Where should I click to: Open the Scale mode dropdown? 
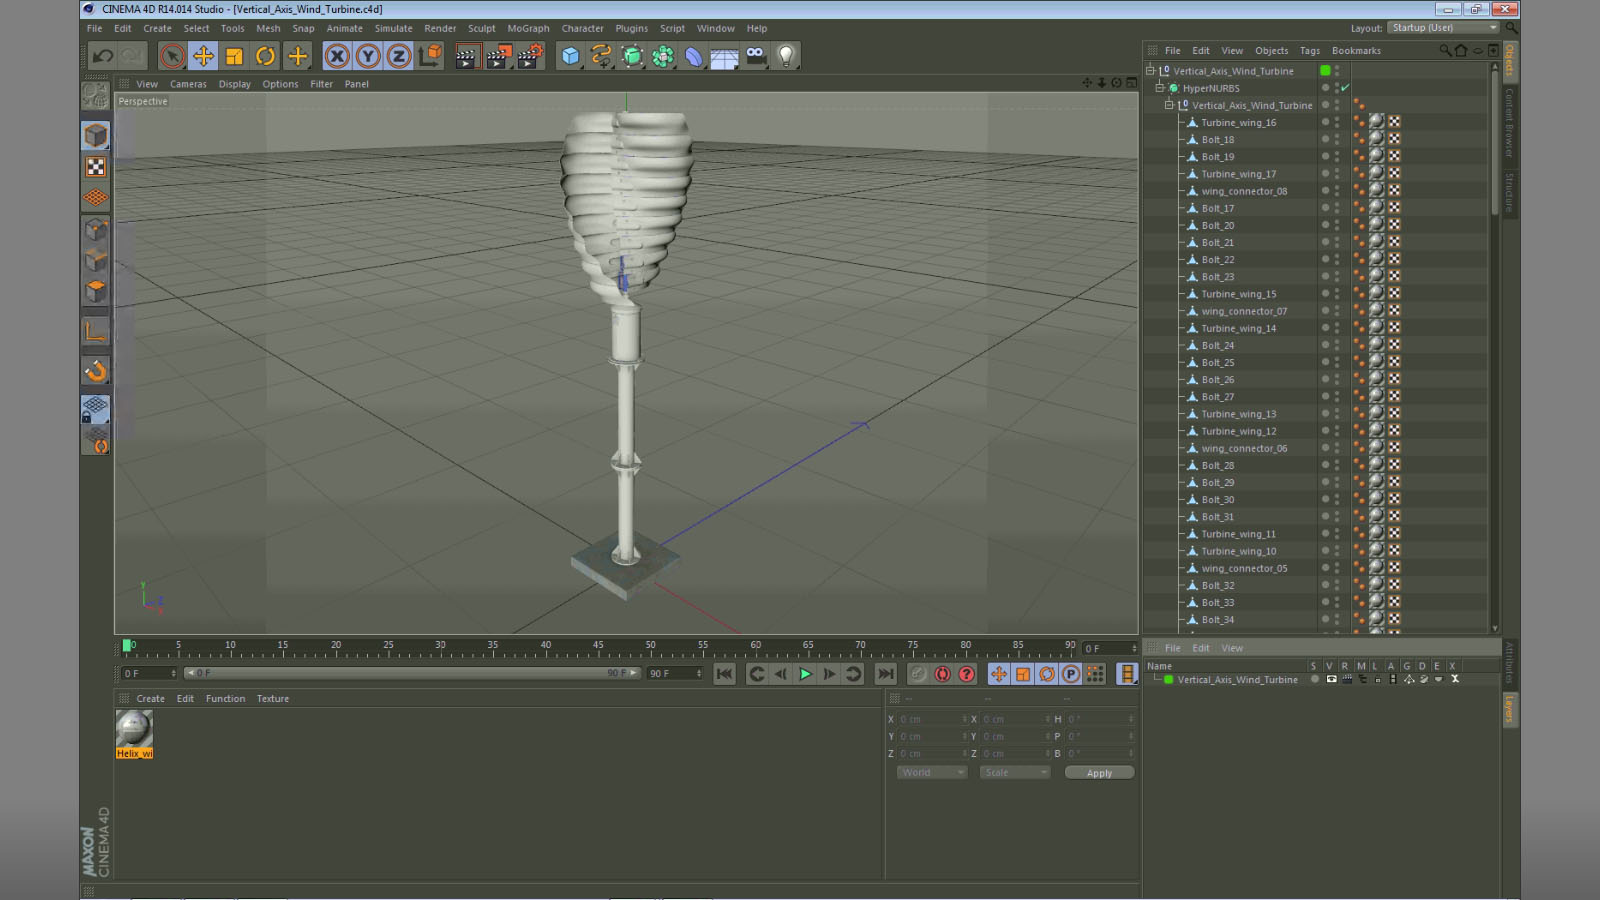point(1014,773)
